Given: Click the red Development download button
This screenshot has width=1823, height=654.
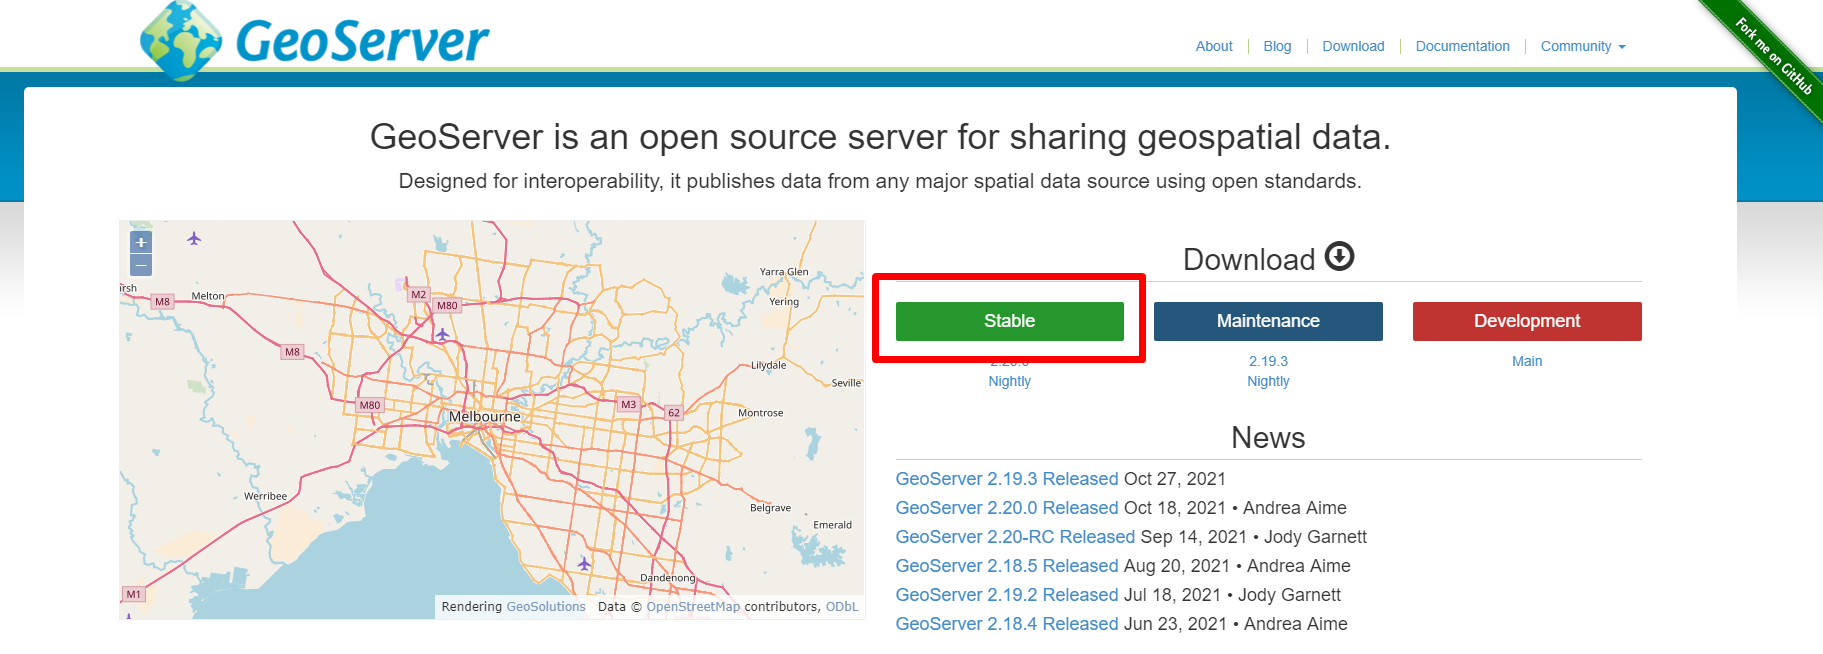Looking at the screenshot, I should point(1527,321).
